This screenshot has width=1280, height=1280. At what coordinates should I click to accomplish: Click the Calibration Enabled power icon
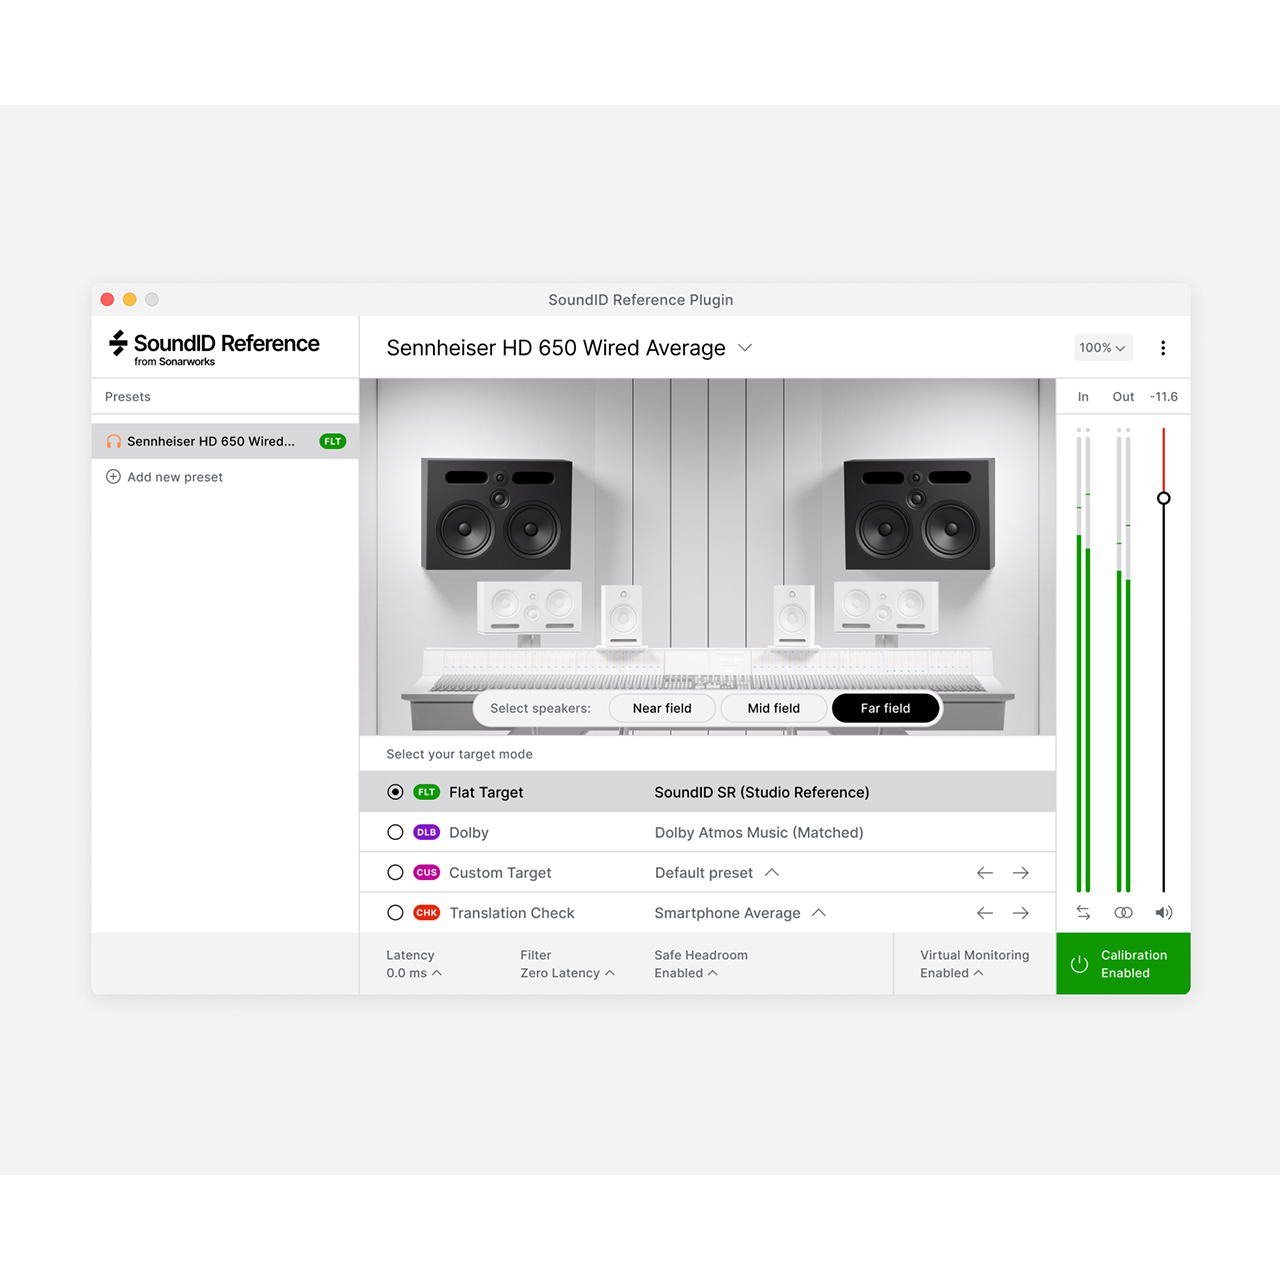[1079, 964]
